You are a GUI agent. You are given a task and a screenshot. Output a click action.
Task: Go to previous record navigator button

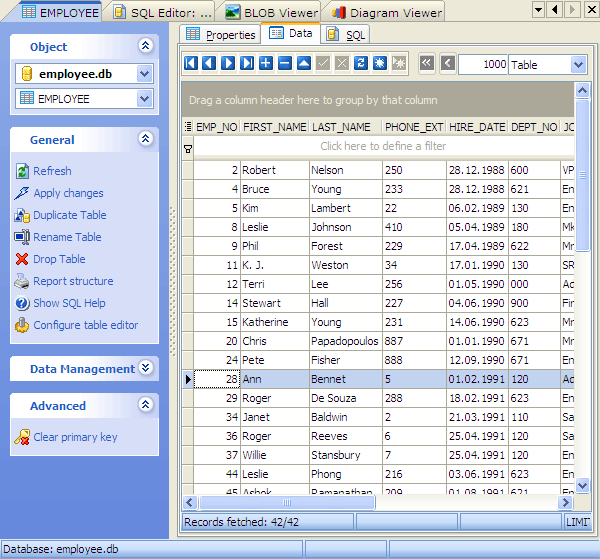click(209, 63)
